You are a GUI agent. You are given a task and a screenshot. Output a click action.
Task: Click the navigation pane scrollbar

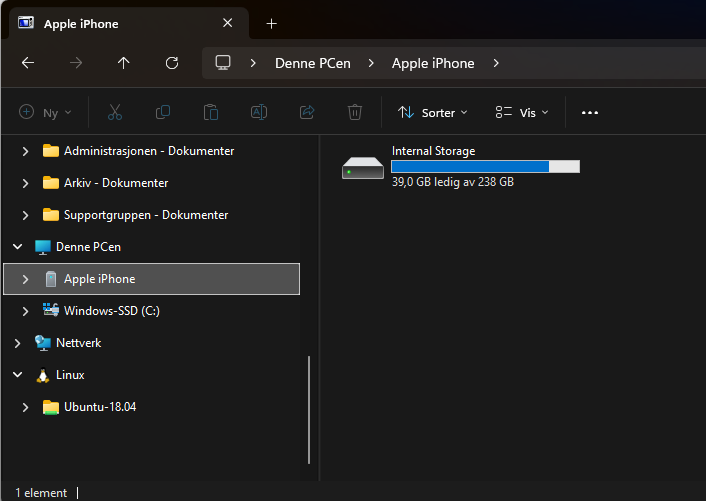pos(309,410)
